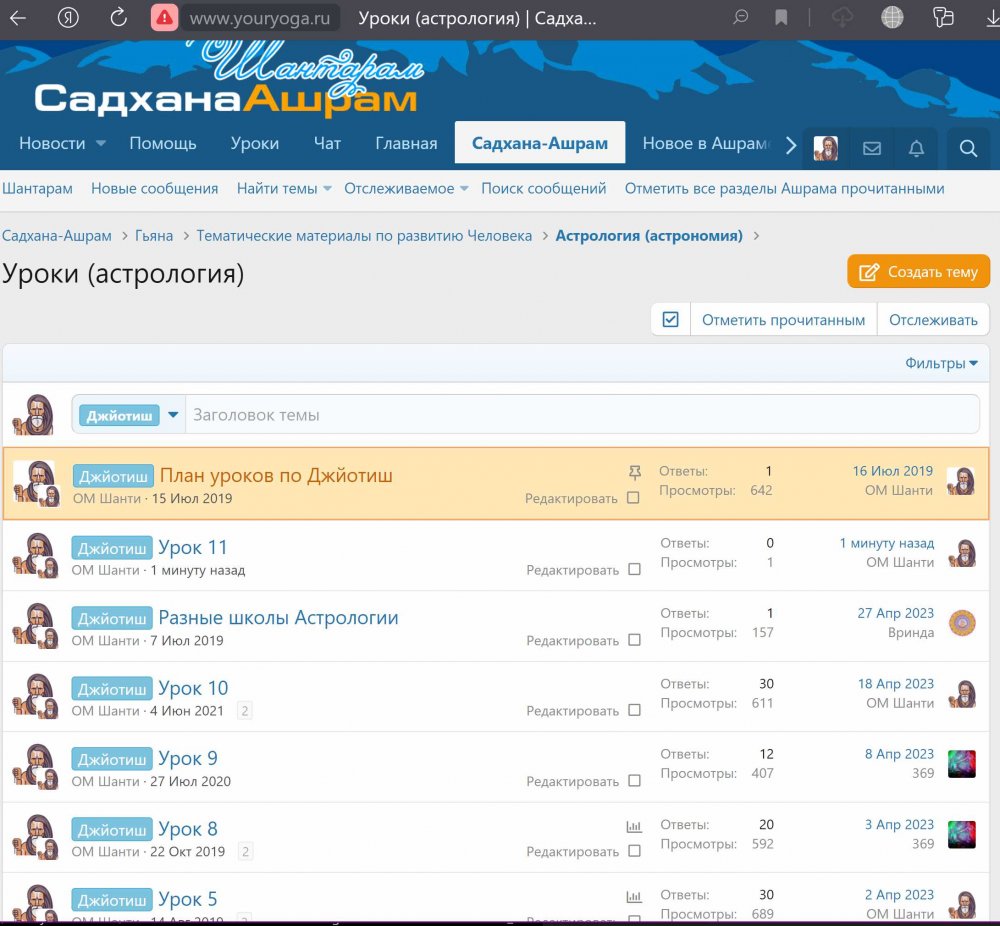Image resolution: width=1000 pixels, height=926 pixels.
Task: Open the private messages envelope icon
Action: pos(872,148)
